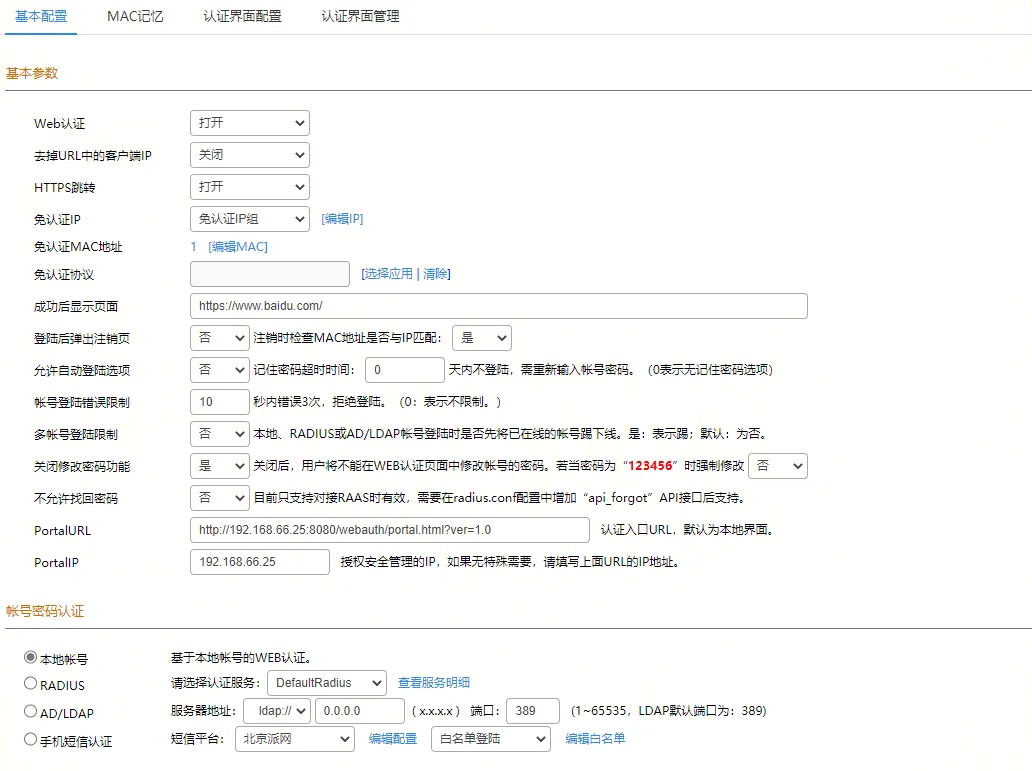Click the 编辑白名单 link

pyautogui.click(x=595, y=739)
